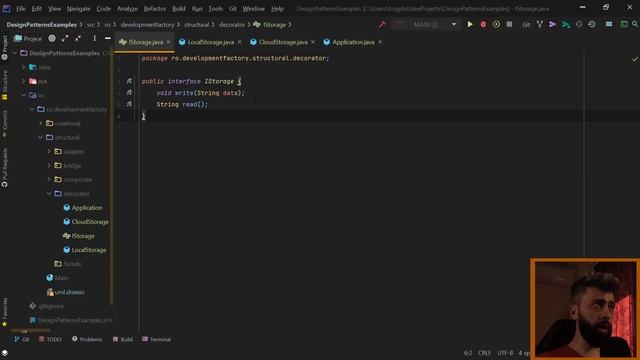Image resolution: width=640 pixels, height=360 pixels.
Task: Click the blue window layout icon in the toolbar
Action: tap(609, 24)
